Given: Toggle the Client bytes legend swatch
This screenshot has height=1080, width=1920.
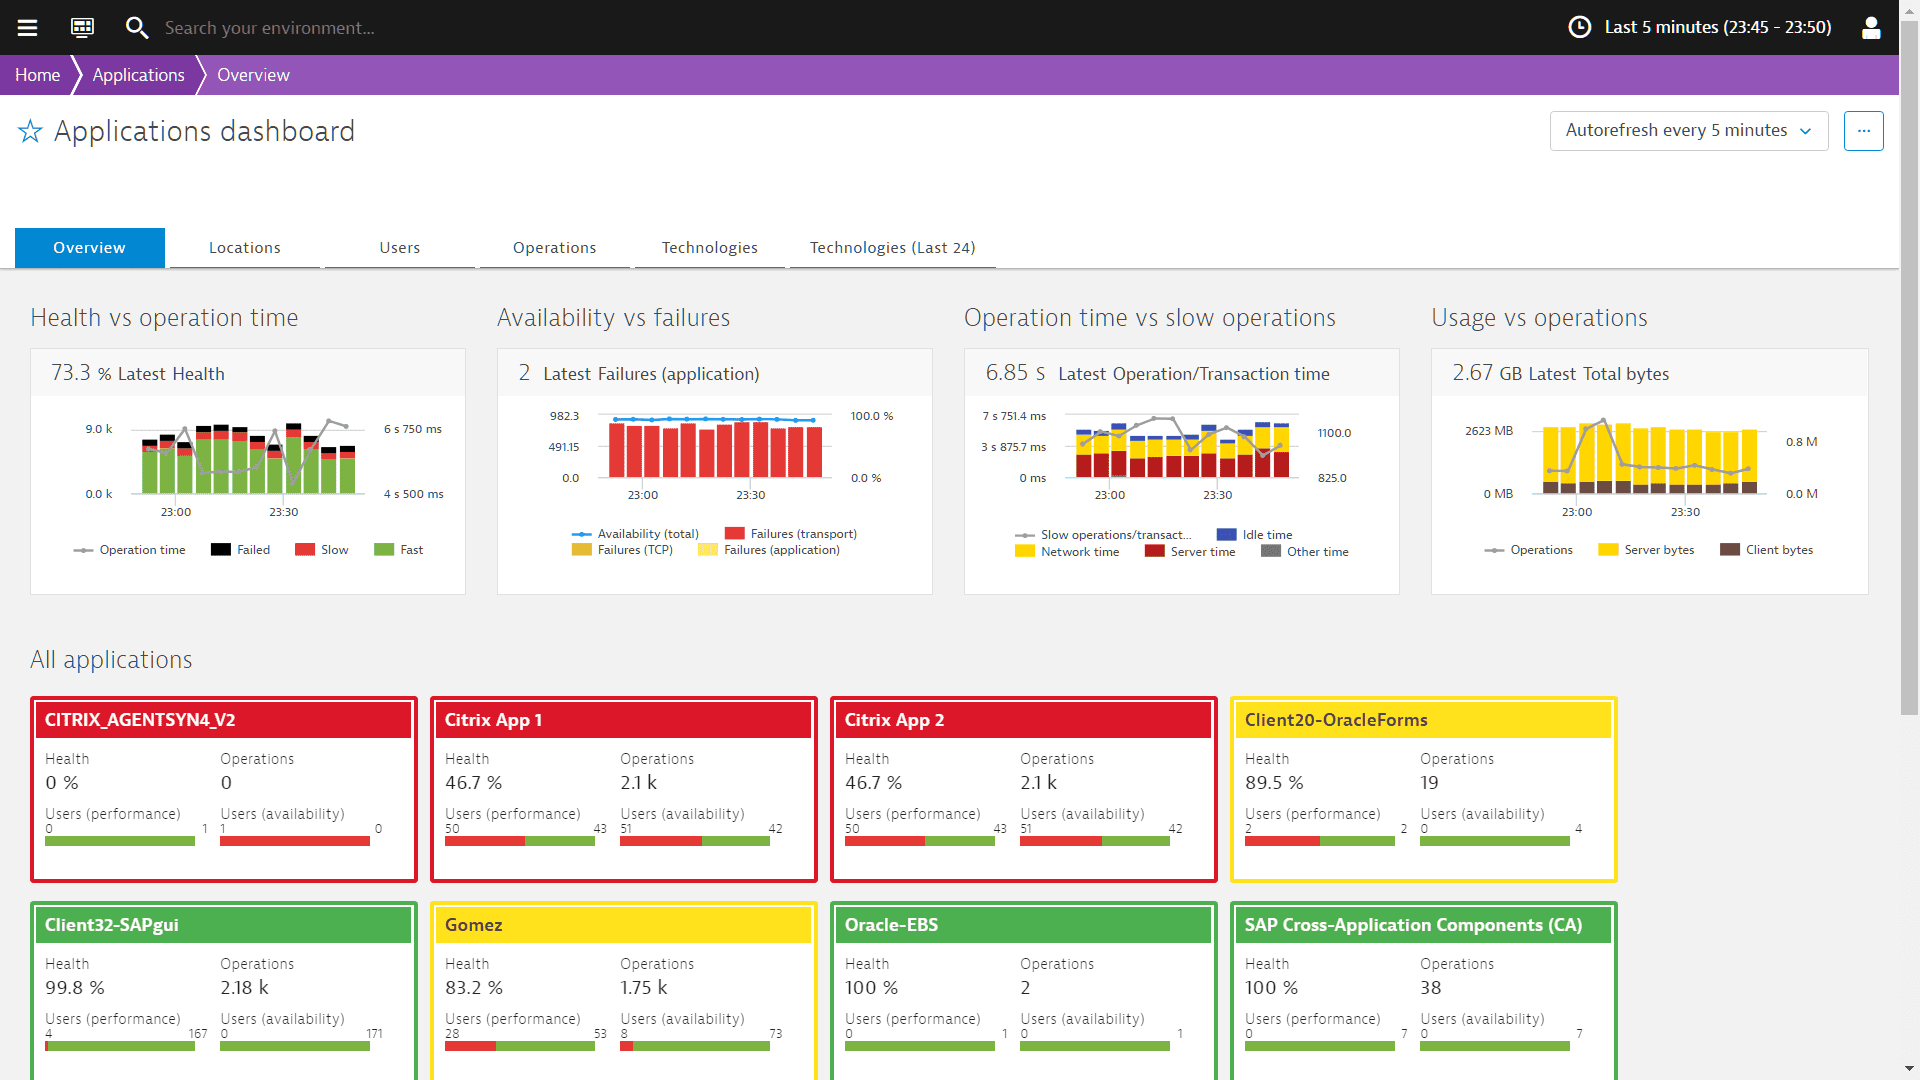Looking at the screenshot, I should (x=1730, y=550).
